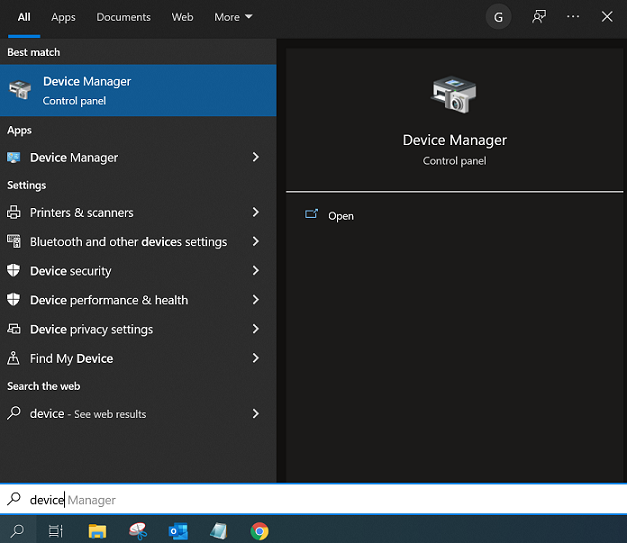Launch Google Chrome from the taskbar
This screenshot has height=543, width=627.
pyautogui.click(x=259, y=531)
